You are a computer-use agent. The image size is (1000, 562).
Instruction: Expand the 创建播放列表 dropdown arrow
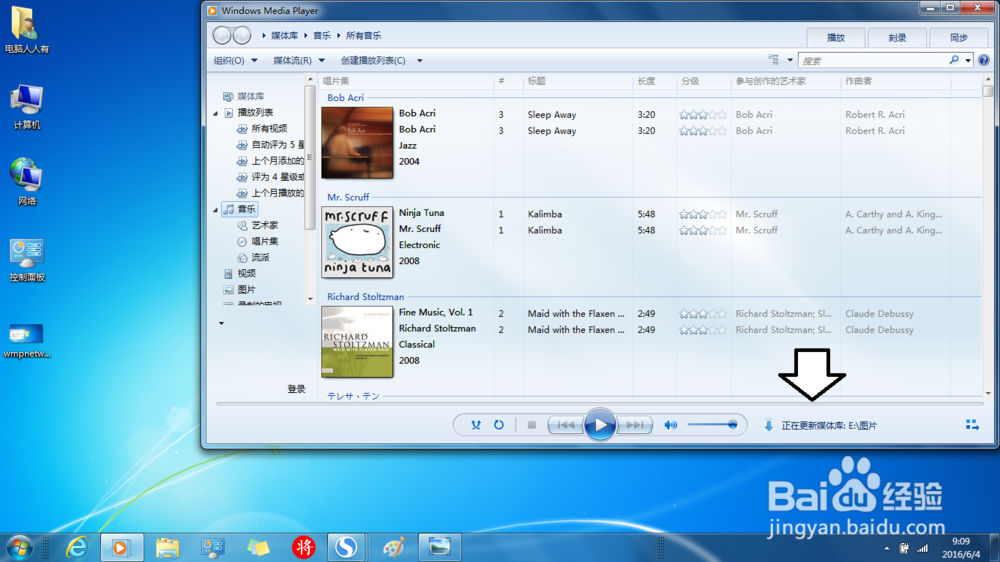coord(420,61)
